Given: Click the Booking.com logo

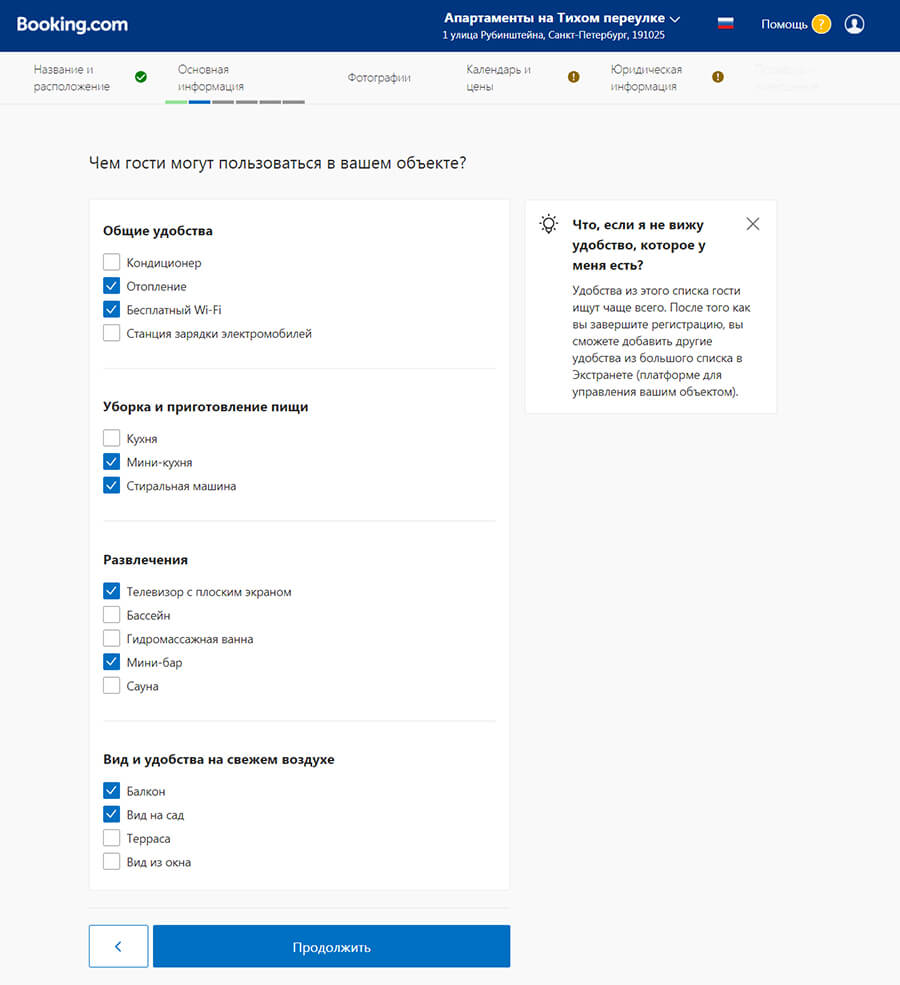Looking at the screenshot, I should pyautogui.click(x=72, y=24).
